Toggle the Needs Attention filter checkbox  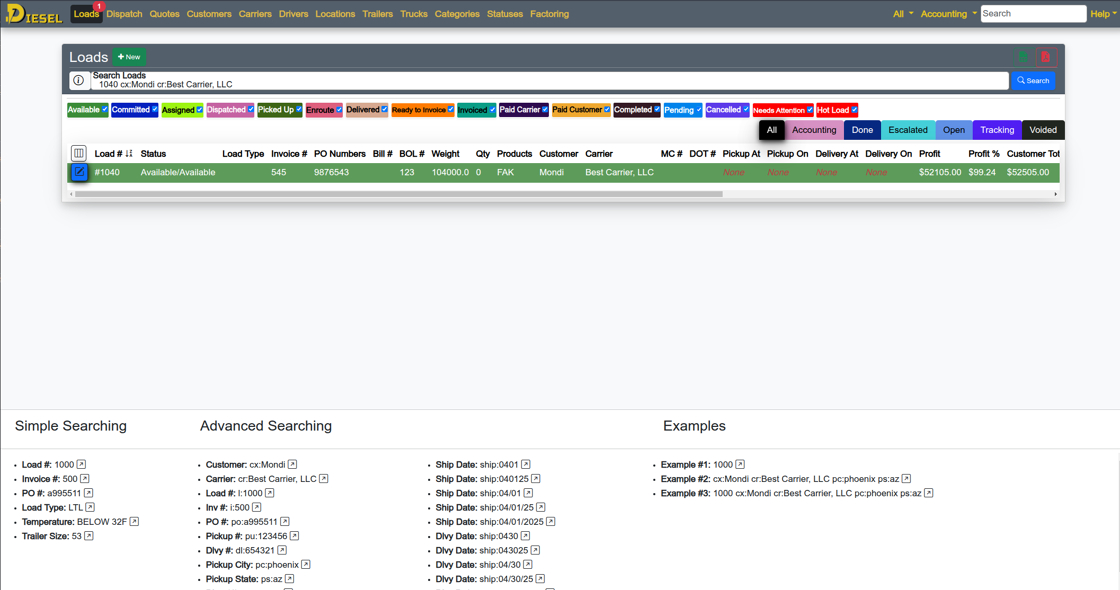pyautogui.click(x=809, y=109)
